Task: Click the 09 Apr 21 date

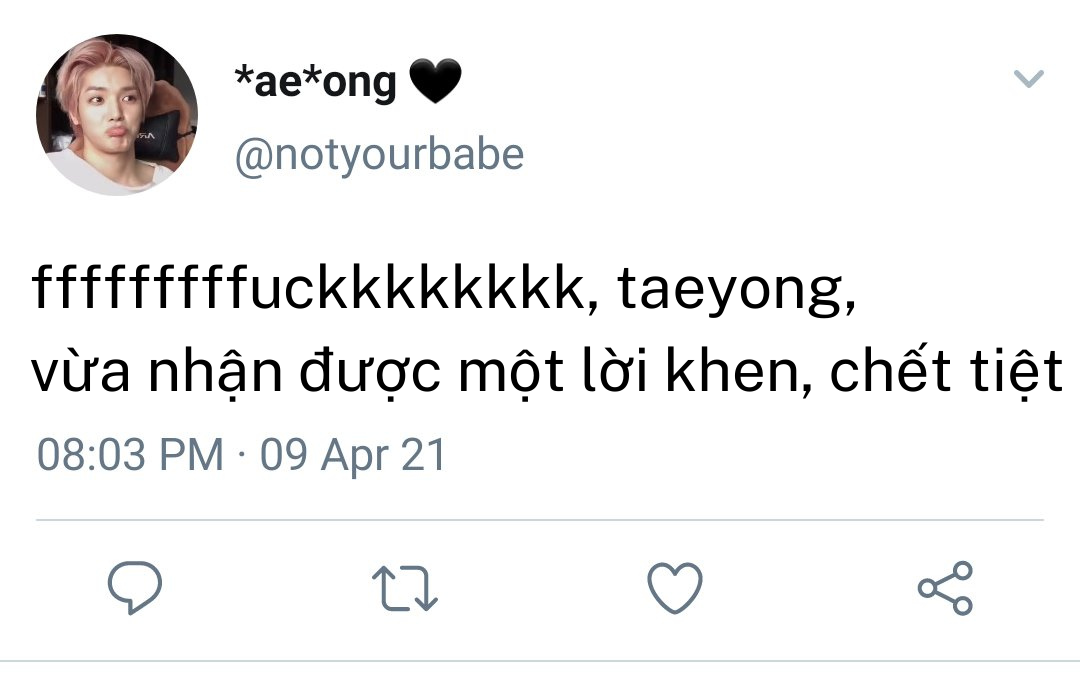Action: tap(352, 455)
